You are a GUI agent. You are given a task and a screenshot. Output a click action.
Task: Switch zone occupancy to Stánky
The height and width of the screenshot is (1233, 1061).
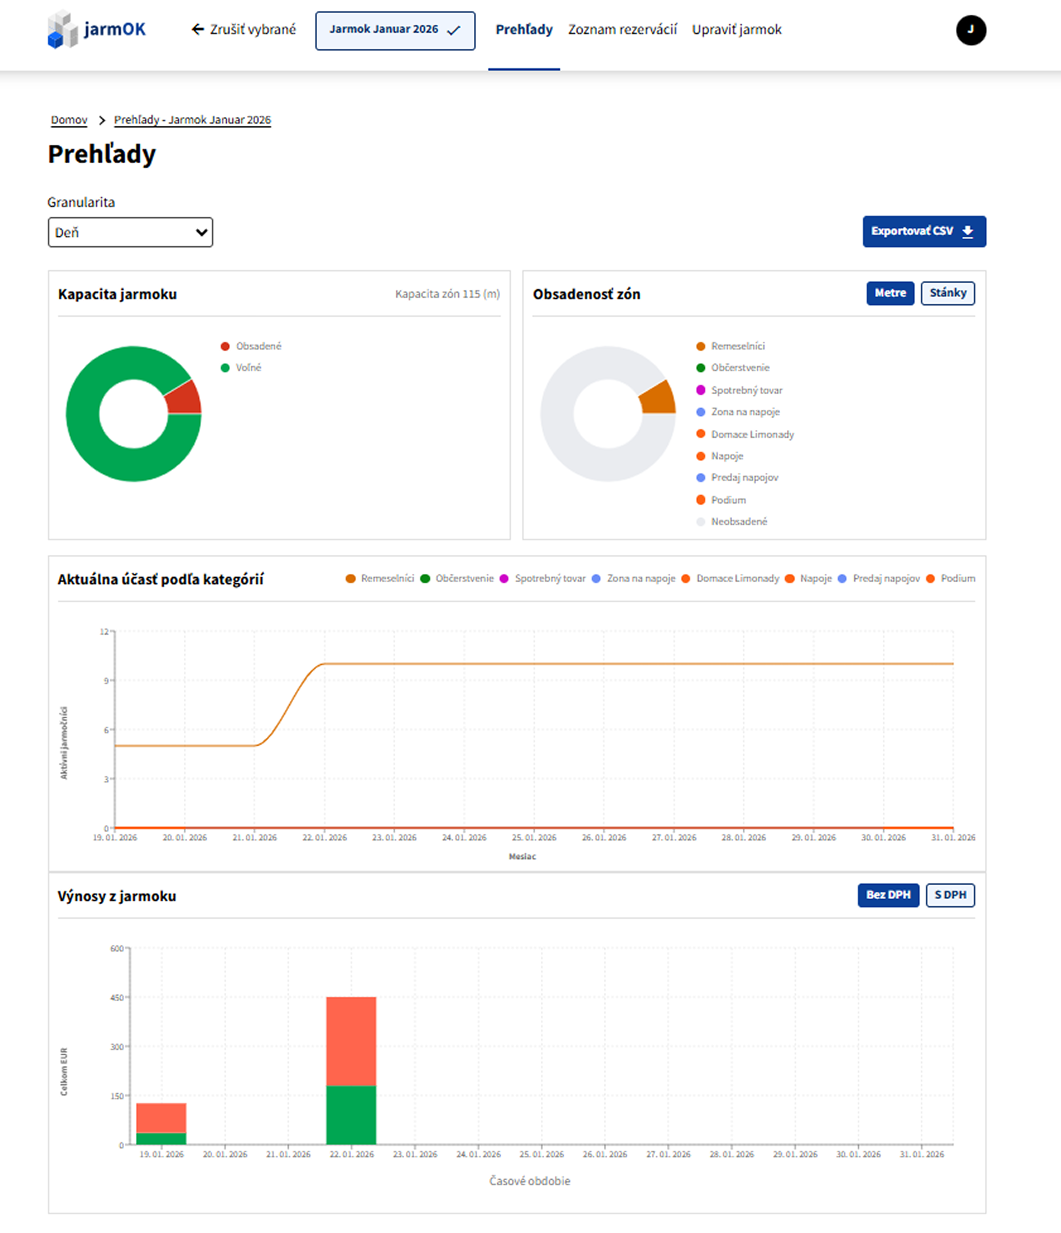click(948, 293)
